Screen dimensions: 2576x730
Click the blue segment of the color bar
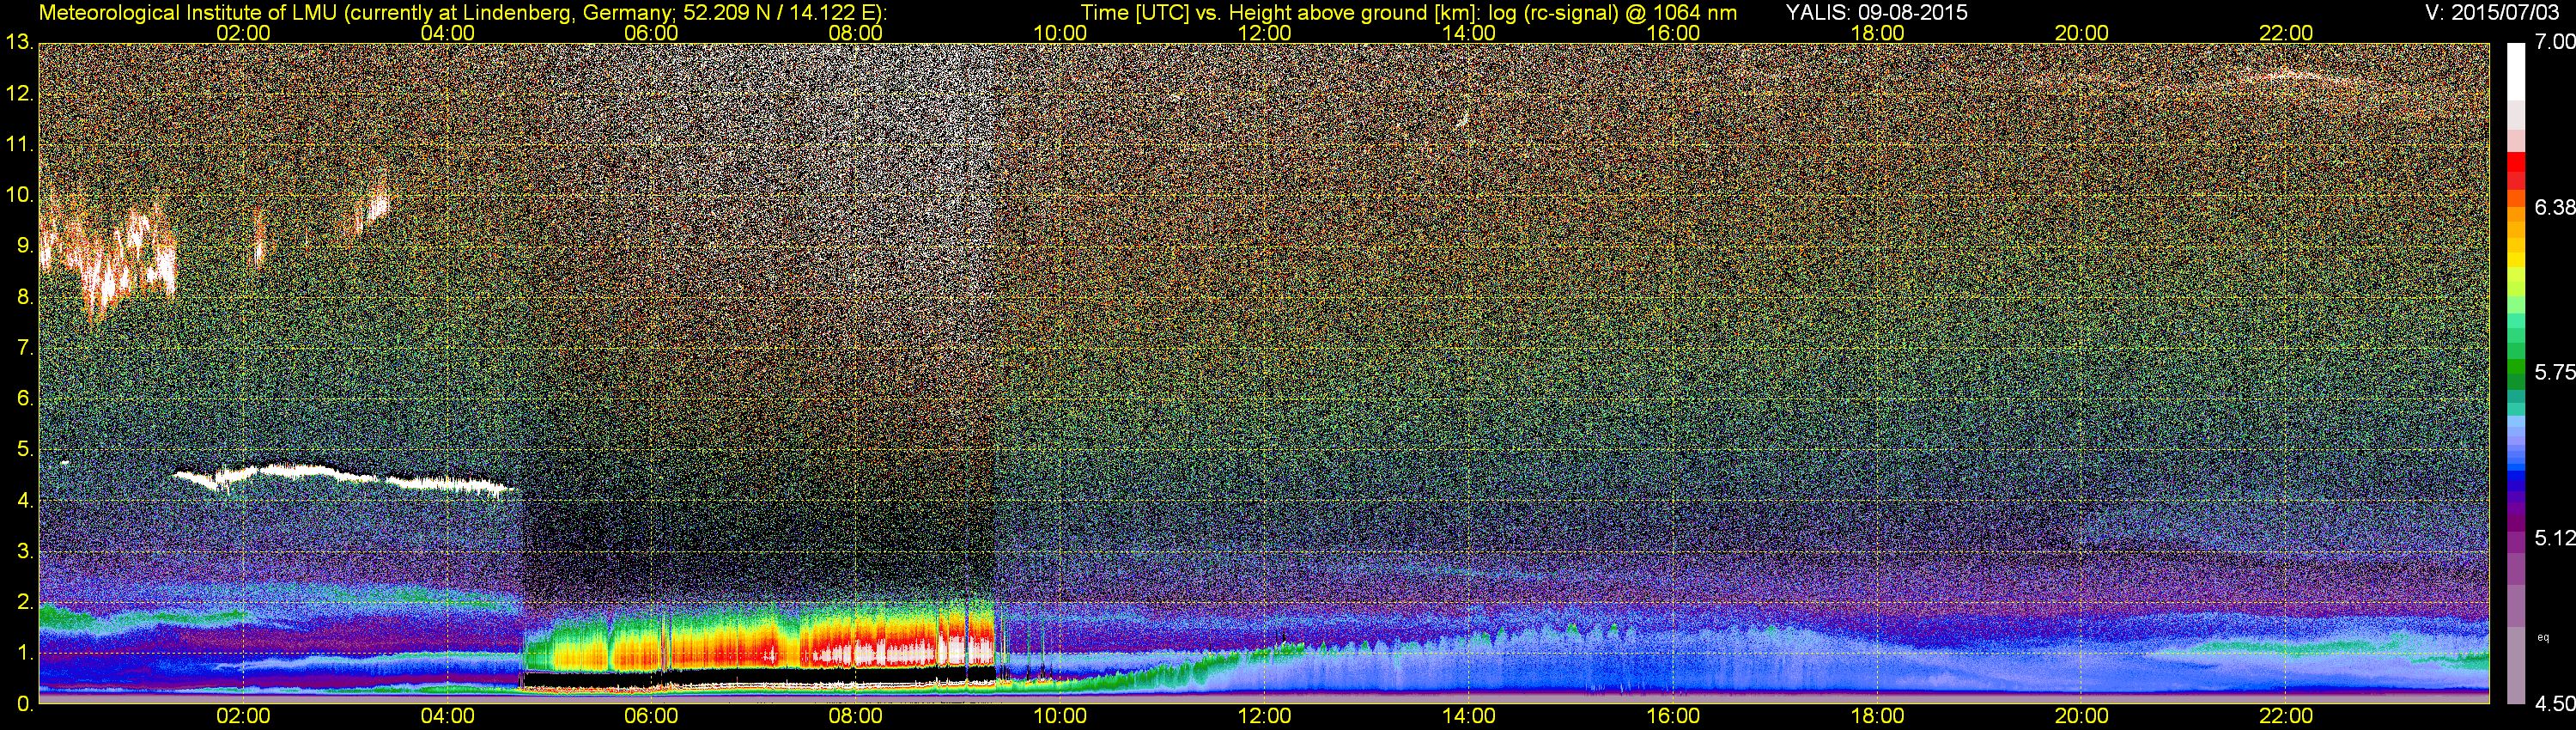pos(2514,480)
